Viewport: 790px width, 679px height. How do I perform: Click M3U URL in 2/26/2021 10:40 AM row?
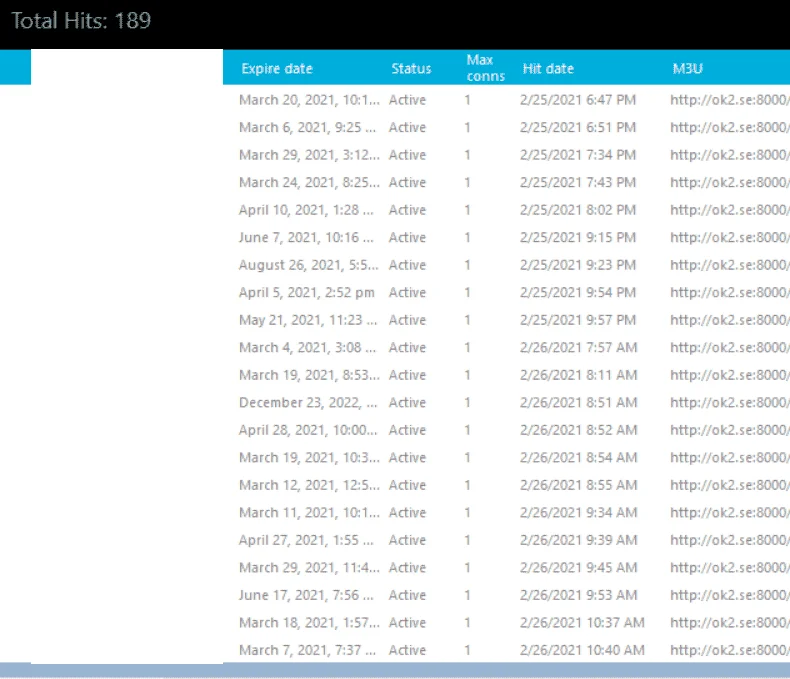(x=730, y=650)
